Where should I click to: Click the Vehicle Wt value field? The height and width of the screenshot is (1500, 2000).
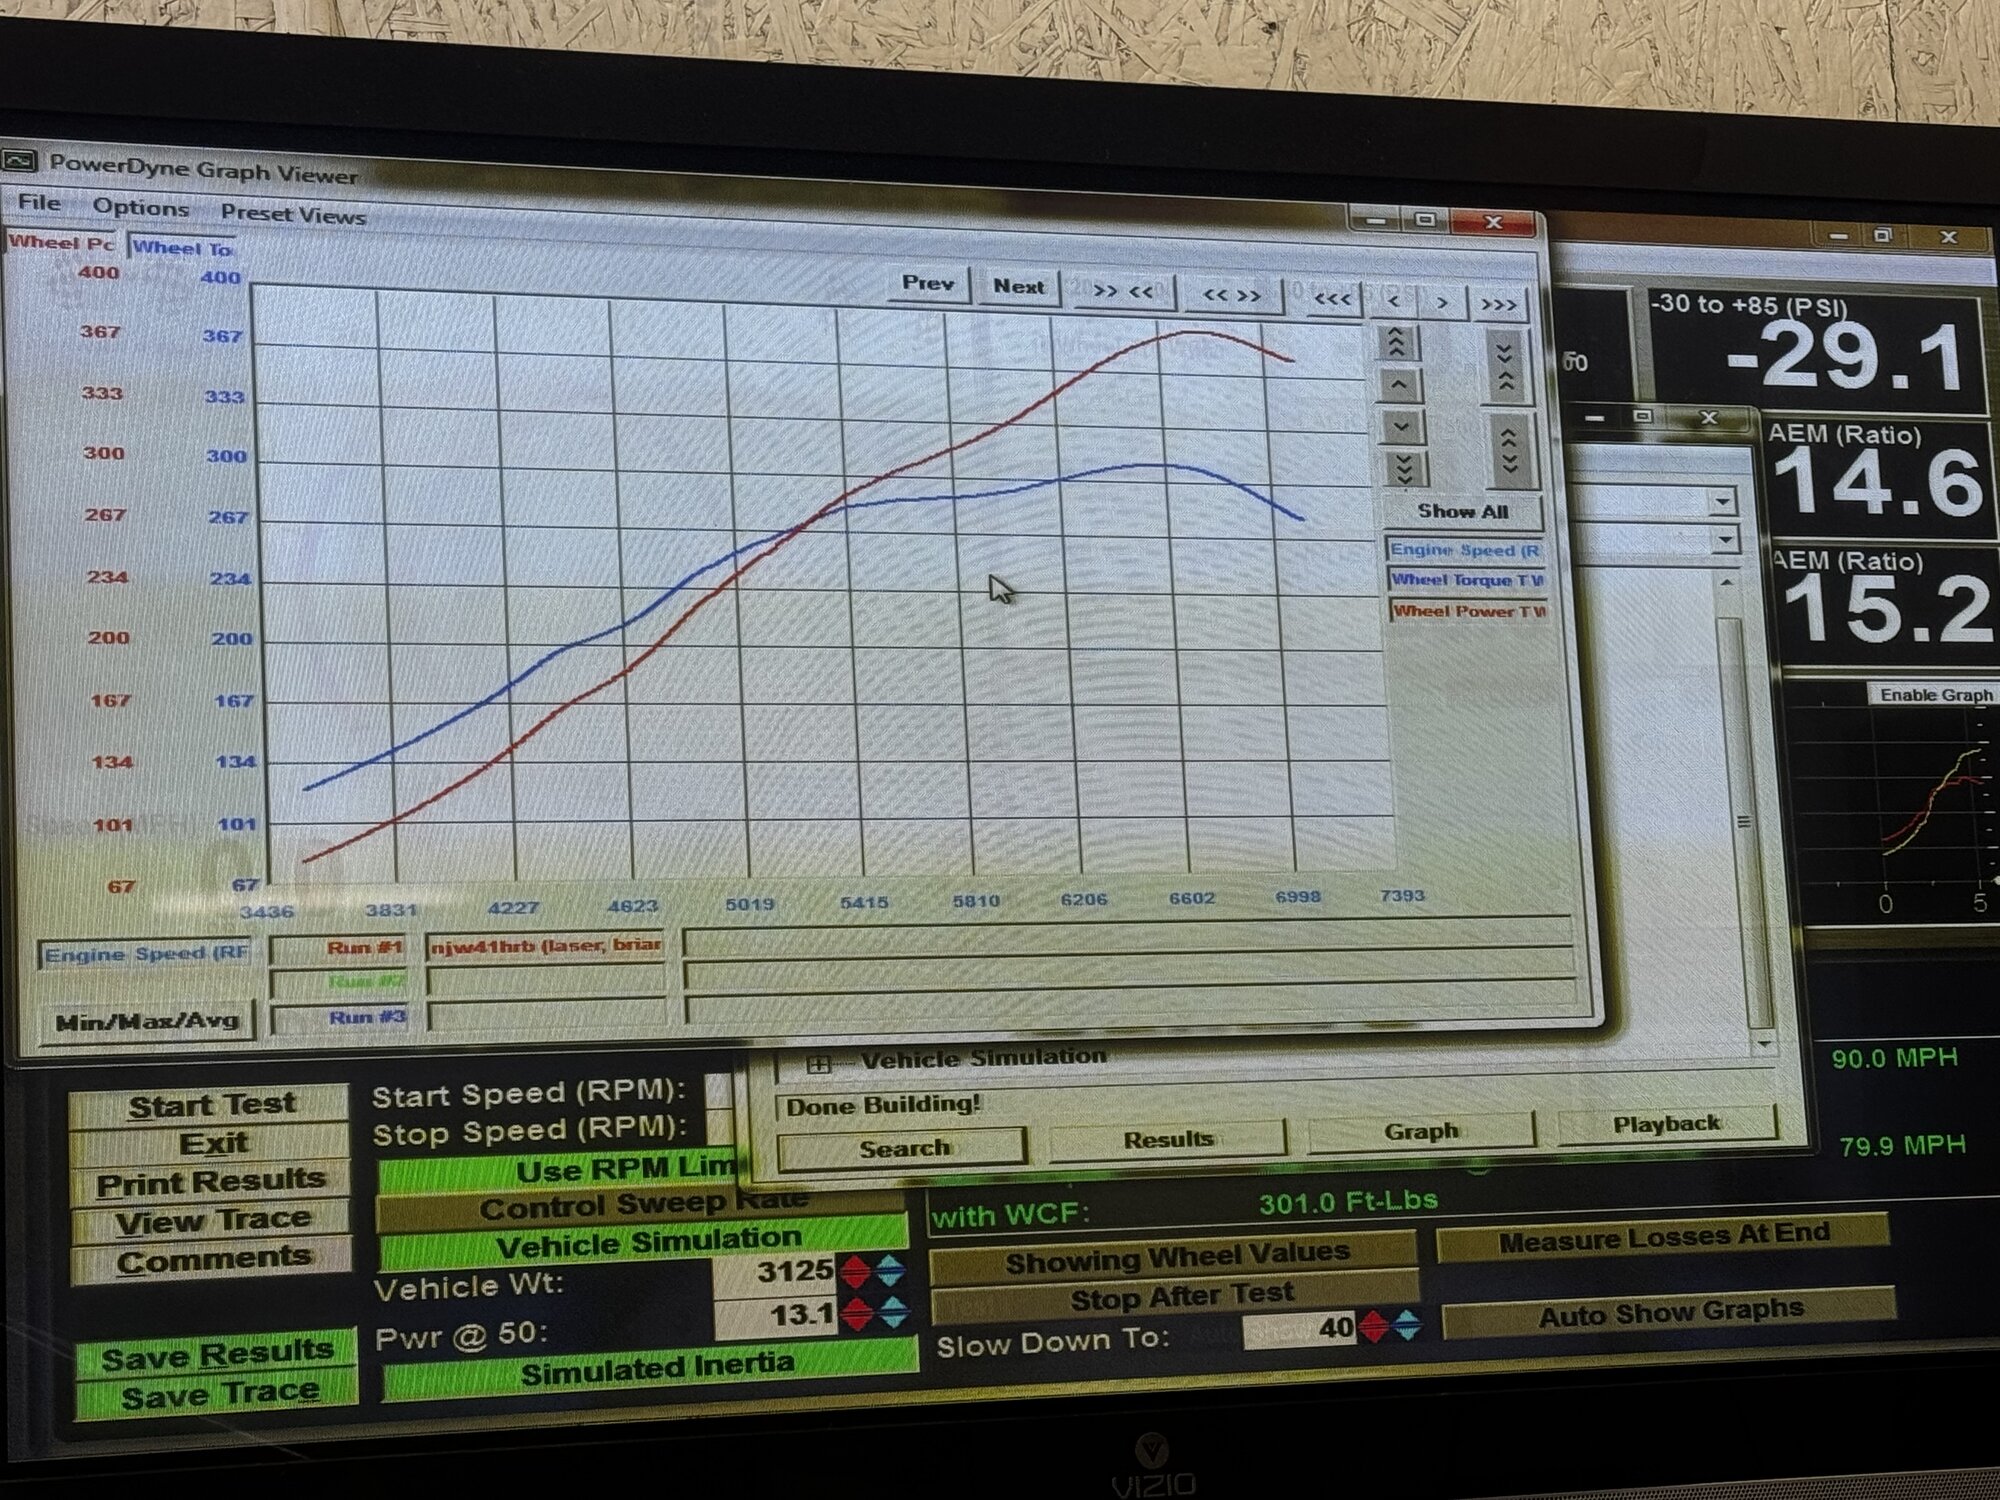(775, 1272)
